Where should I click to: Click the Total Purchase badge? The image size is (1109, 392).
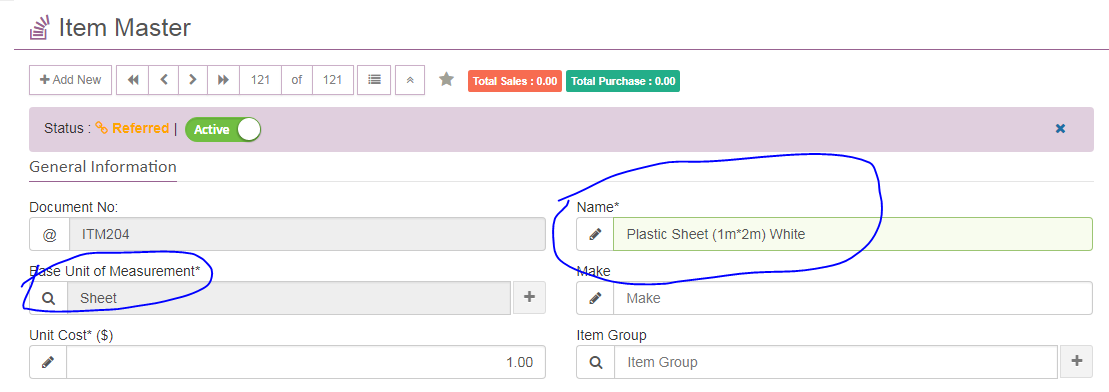(622, 81)
